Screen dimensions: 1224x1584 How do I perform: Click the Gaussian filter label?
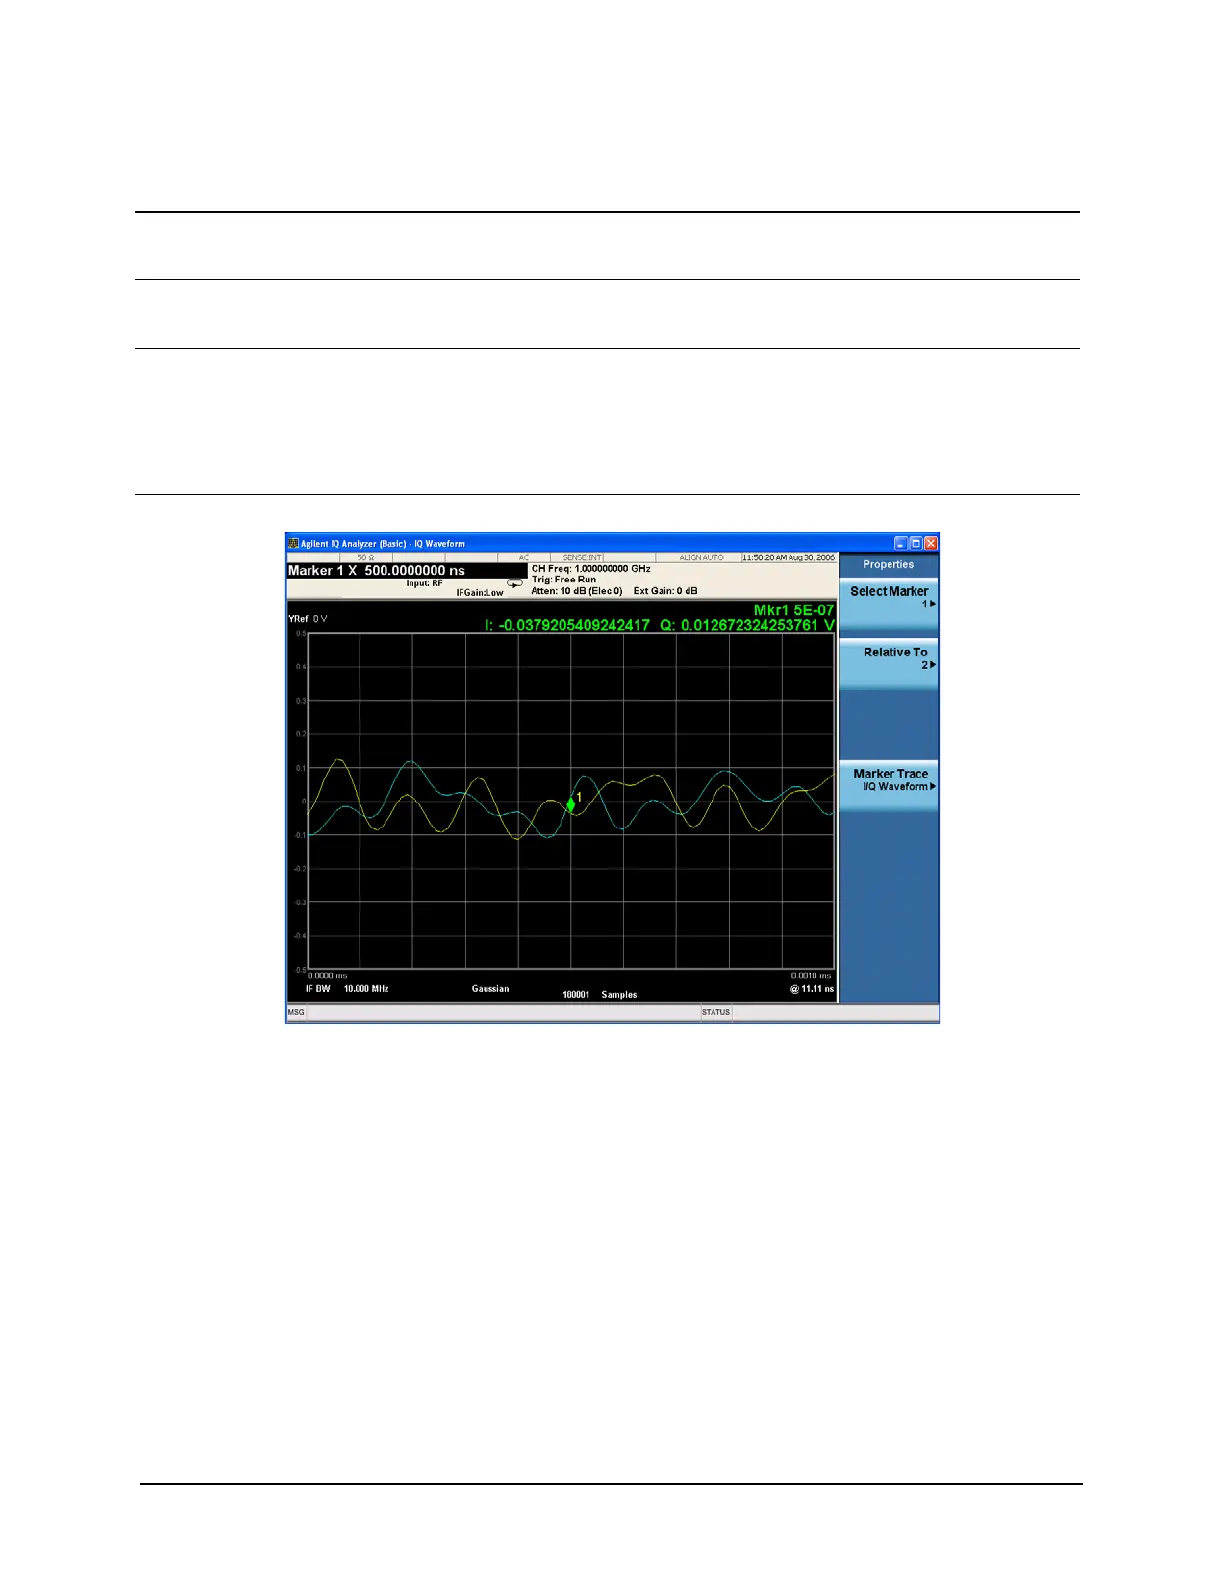[490, 989]
